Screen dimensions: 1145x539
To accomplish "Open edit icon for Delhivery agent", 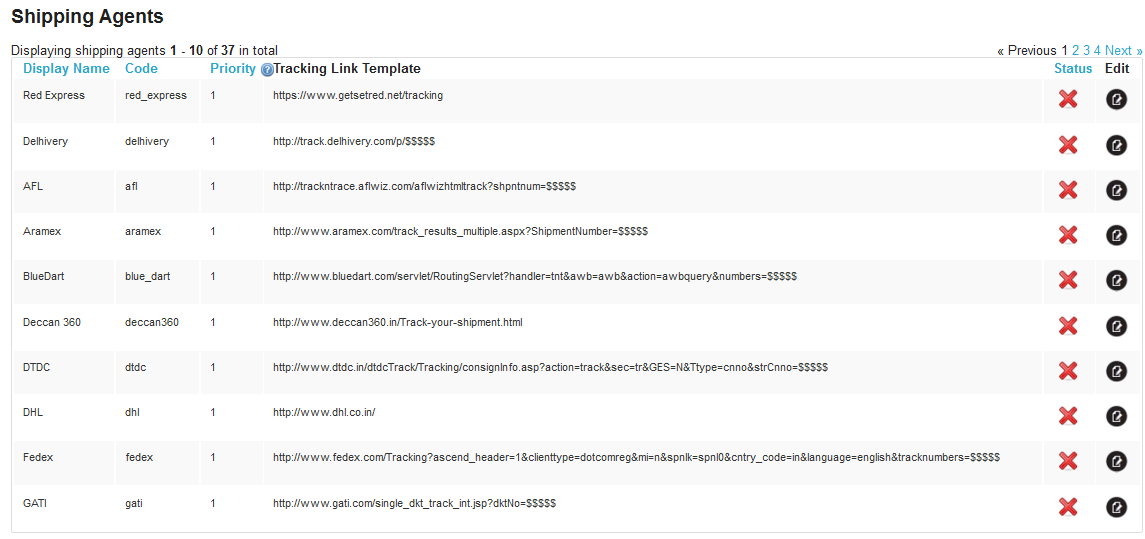I will click(1116, 145).
